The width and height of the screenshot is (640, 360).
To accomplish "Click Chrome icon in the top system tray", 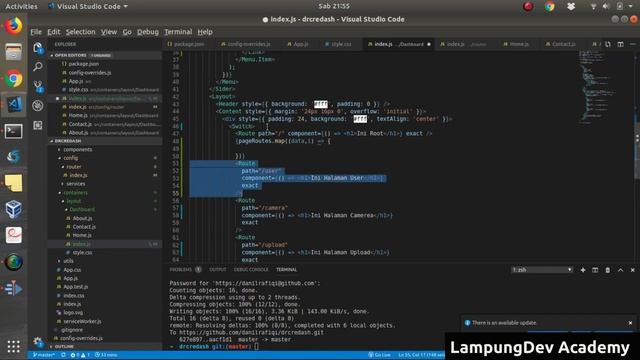I will pos(549,6).
